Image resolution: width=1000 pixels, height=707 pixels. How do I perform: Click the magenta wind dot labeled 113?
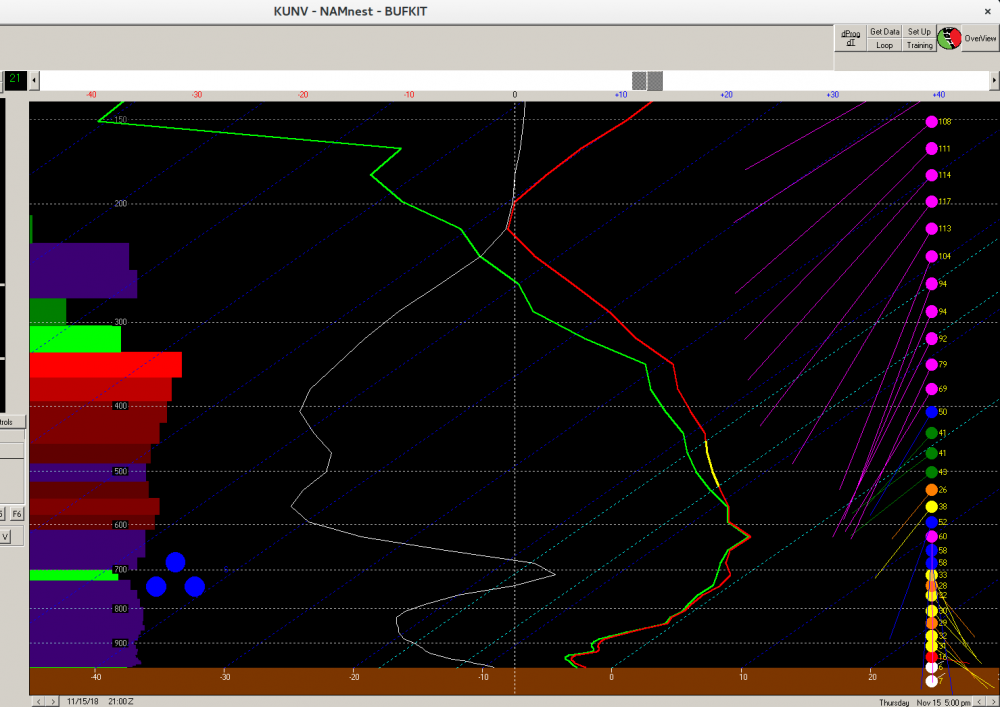(932, 229)
